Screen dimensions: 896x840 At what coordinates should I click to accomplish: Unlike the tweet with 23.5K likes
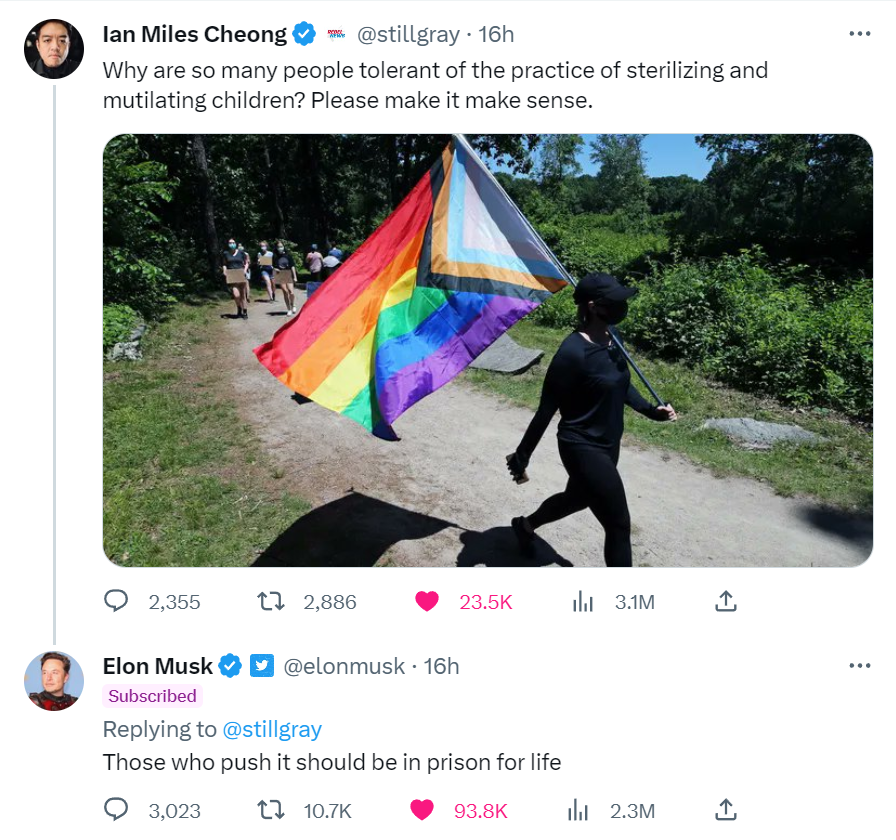tap(426, 601)
